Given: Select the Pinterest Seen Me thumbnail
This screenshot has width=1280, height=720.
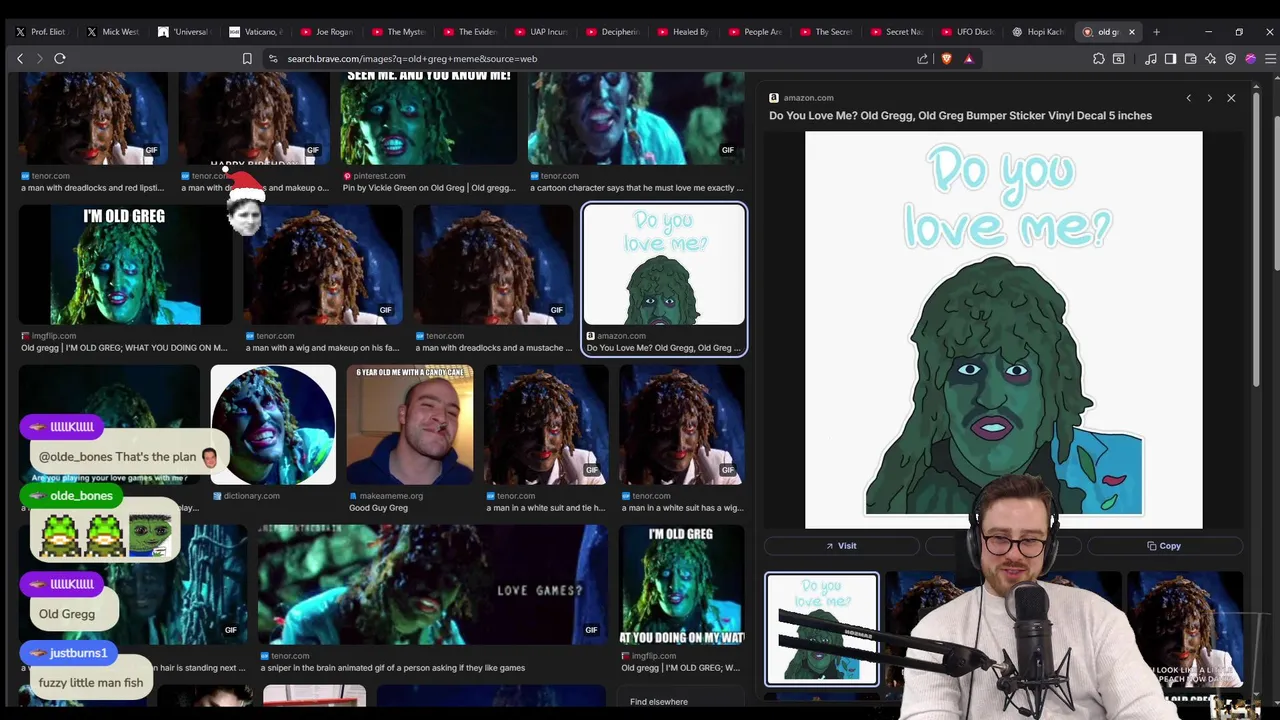Looking at the screenshot, I should pos(429,118).
